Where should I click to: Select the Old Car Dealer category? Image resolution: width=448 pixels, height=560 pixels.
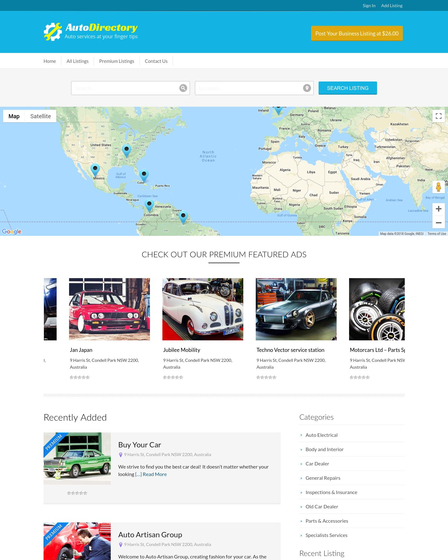click(x=322, y=506)
